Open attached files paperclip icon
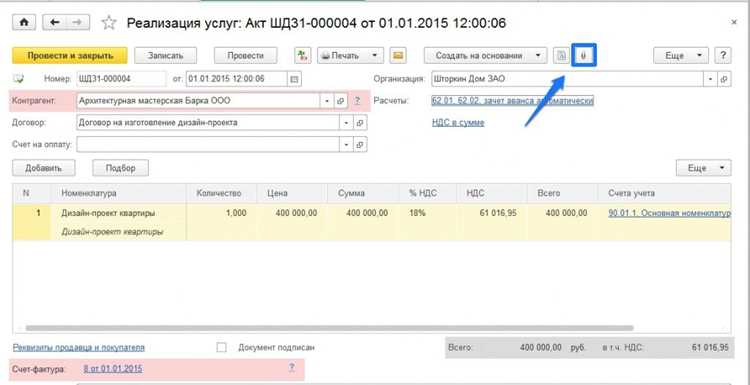750x385 pixels. [584, 55]
